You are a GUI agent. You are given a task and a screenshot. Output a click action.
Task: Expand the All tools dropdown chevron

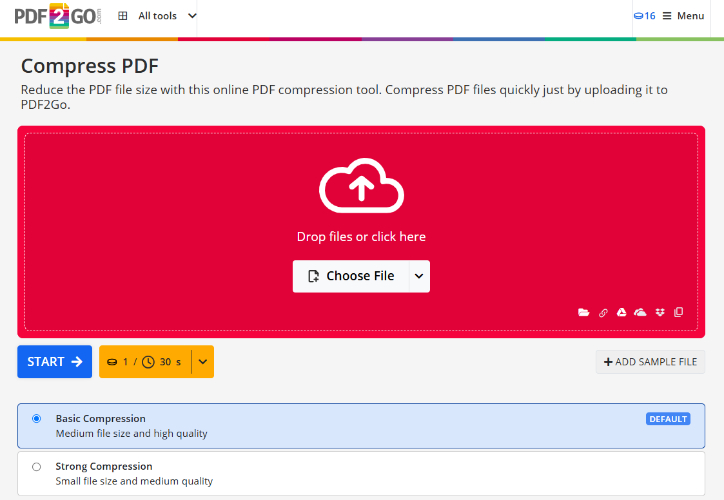[192, 16]
